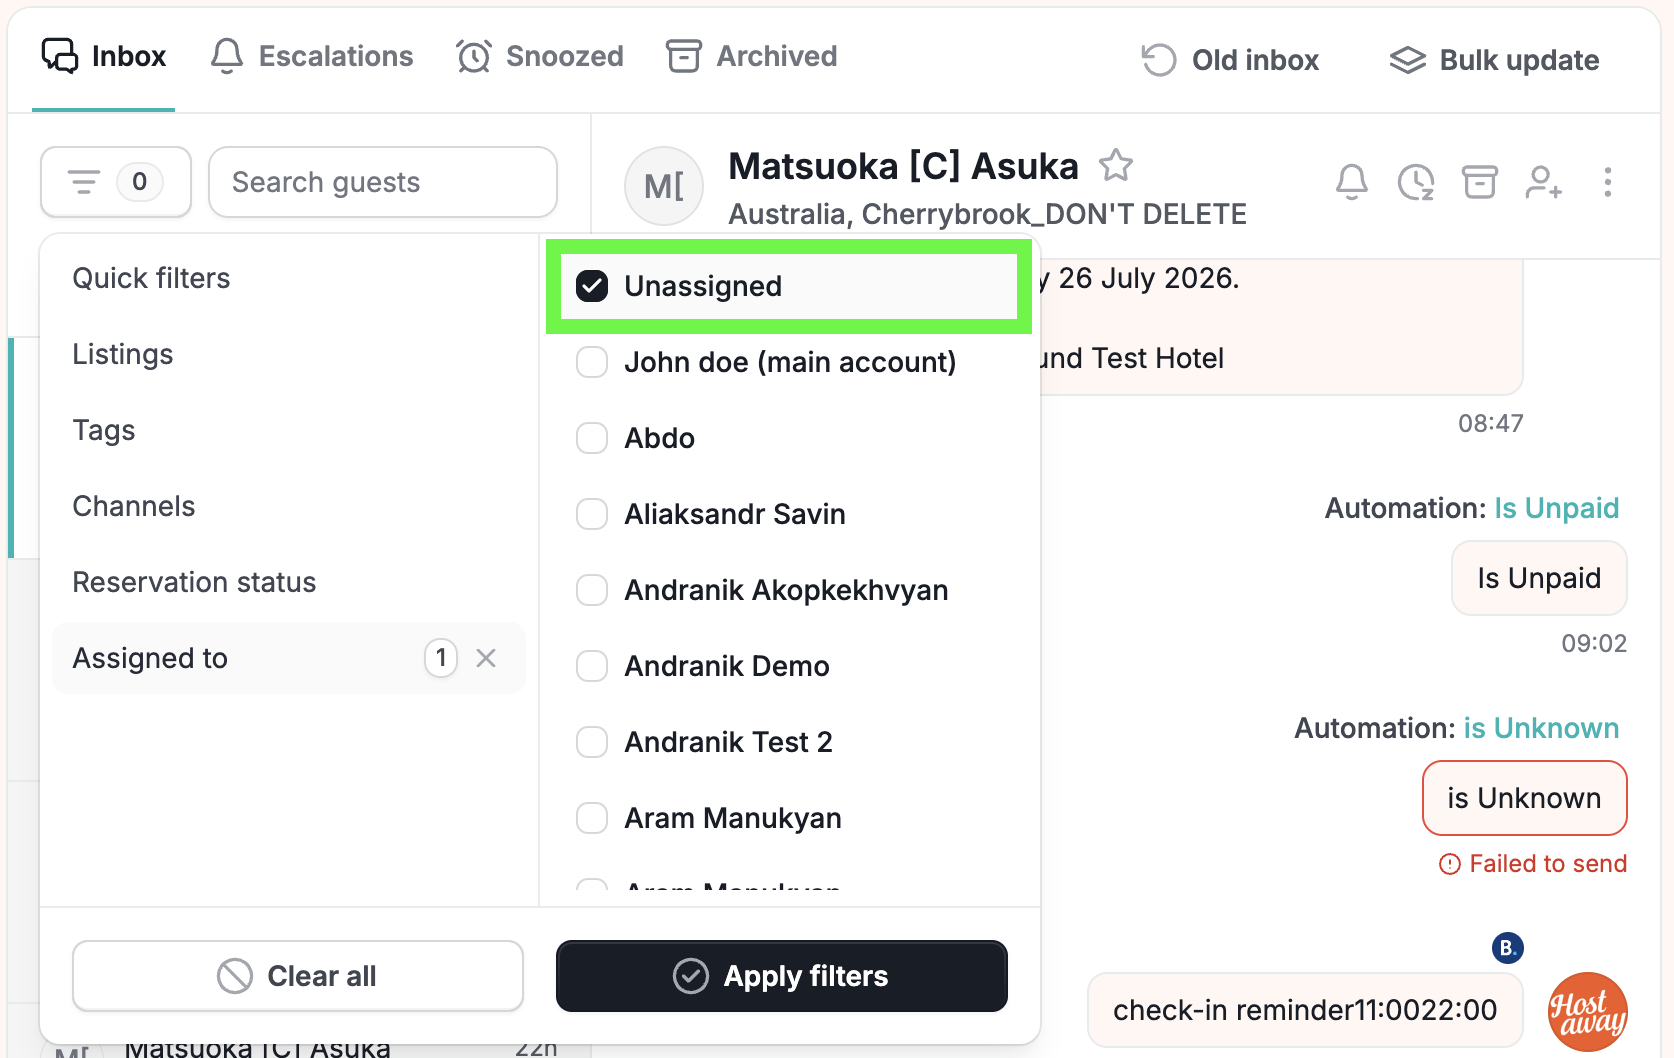Switch to the Archived tab

752,56
